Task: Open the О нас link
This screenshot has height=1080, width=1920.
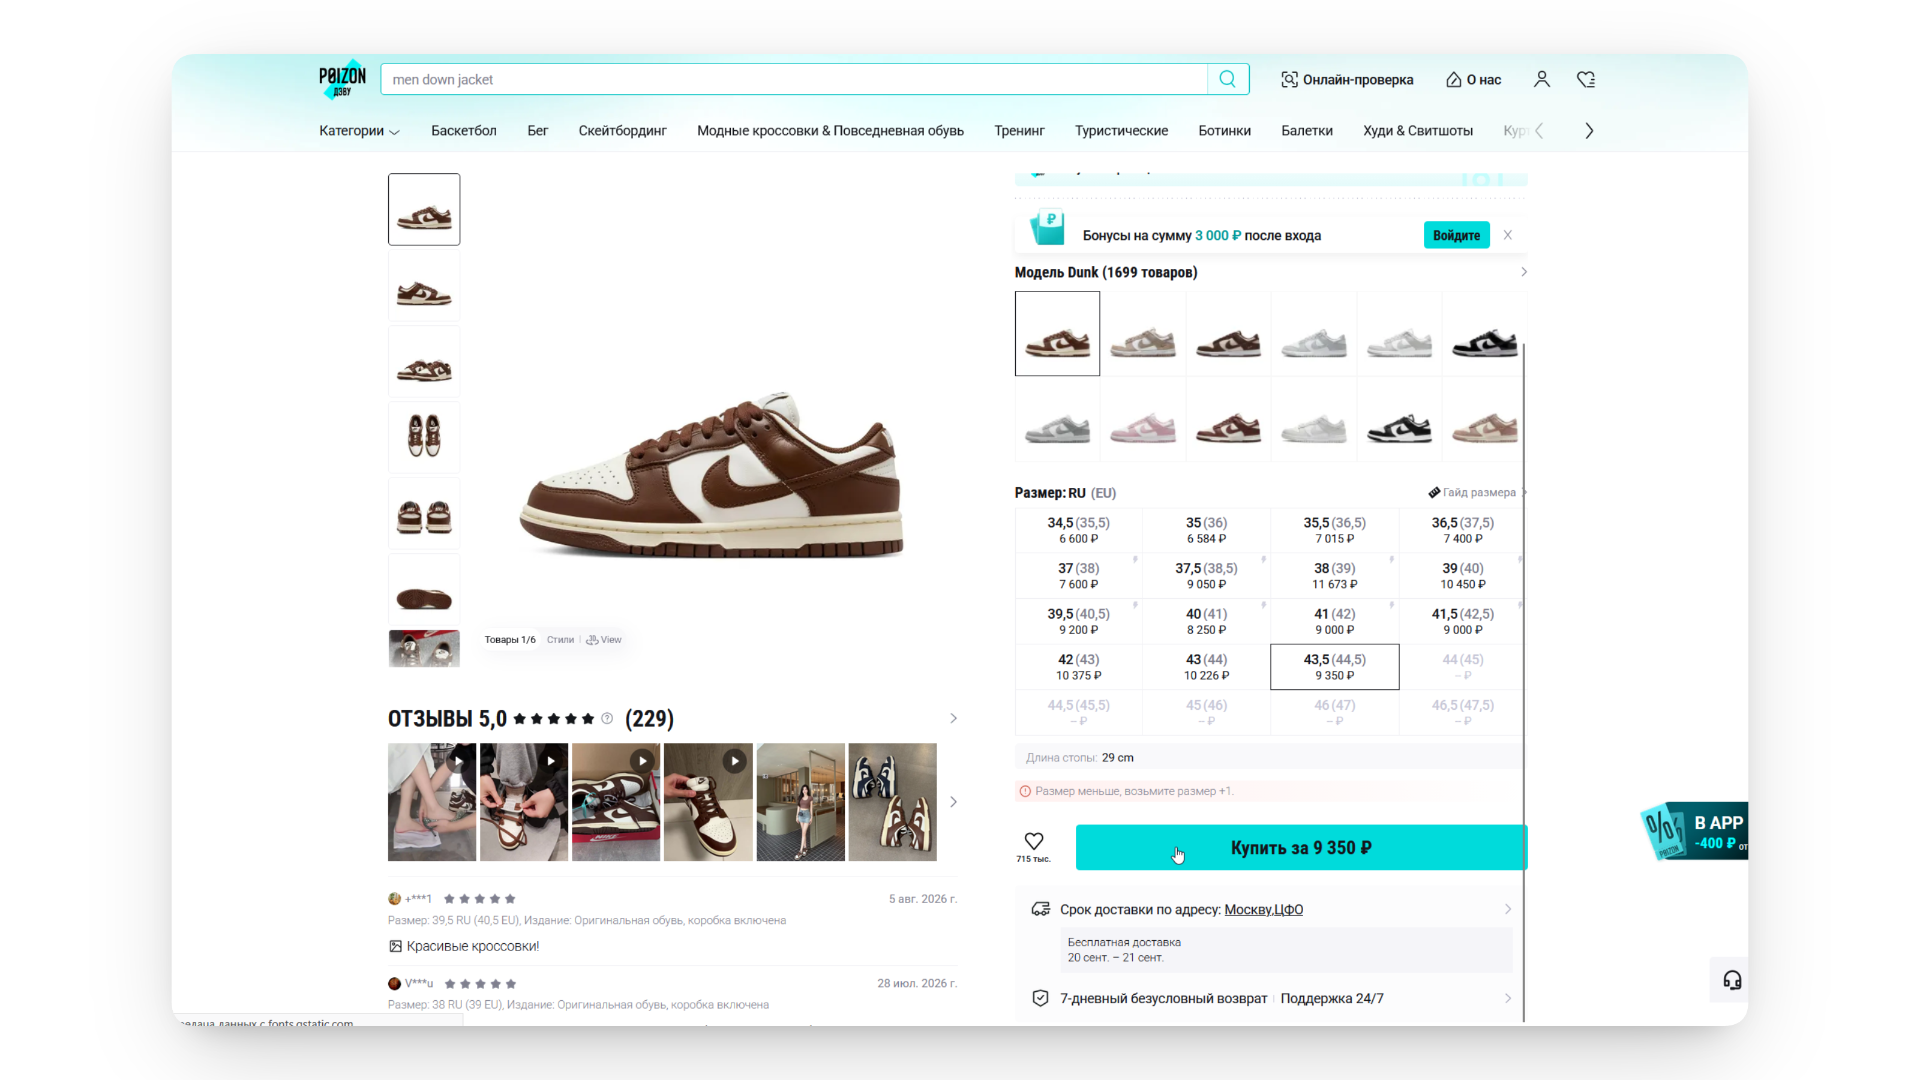Action: click(1473, 80)
